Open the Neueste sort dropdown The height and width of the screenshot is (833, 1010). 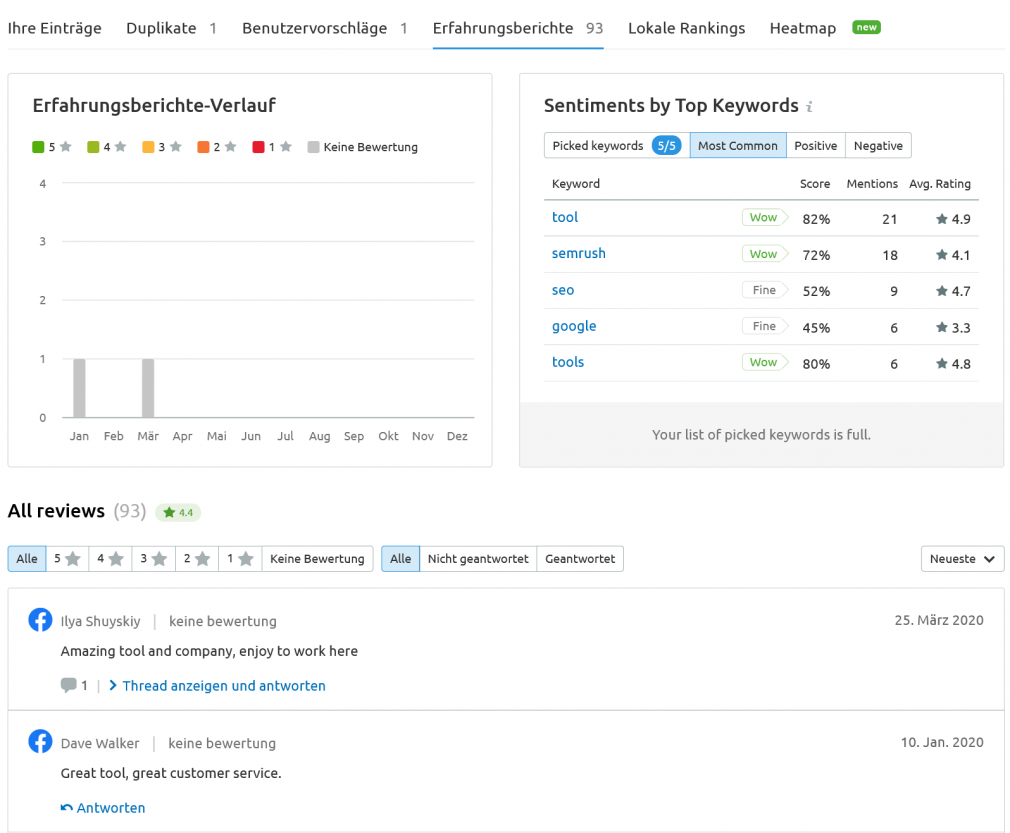point(962,559)
